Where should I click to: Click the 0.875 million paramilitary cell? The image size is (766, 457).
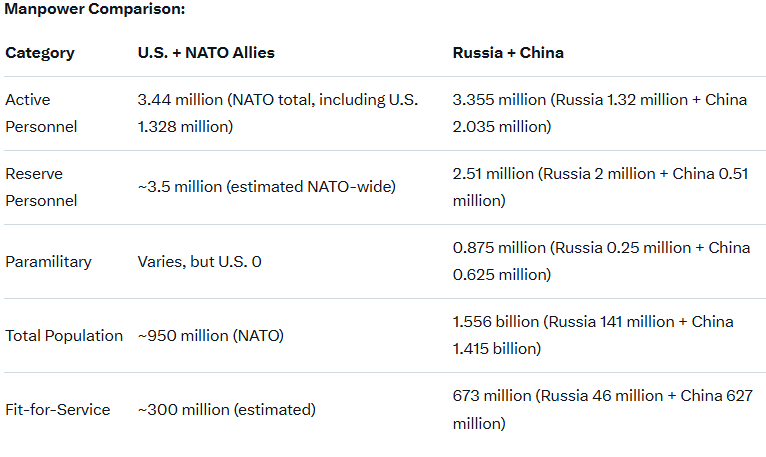point(601,261)
